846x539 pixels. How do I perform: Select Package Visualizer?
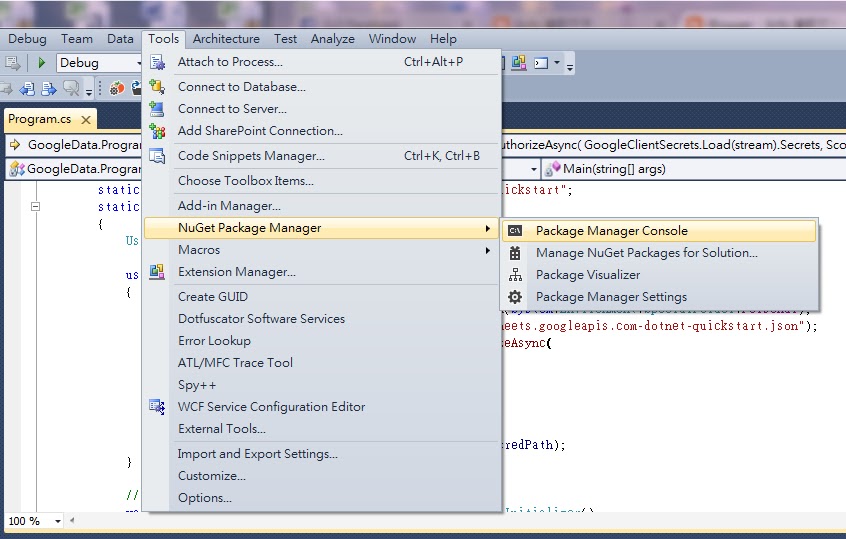(x=659, y=275)
